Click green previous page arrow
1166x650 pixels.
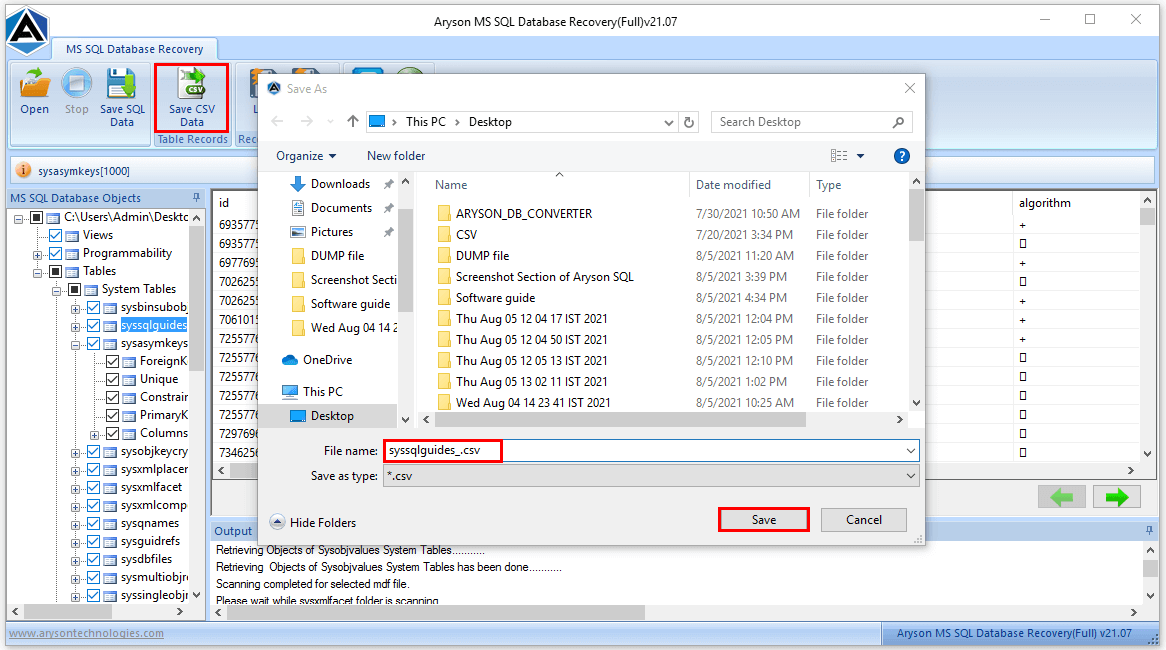1061,497
